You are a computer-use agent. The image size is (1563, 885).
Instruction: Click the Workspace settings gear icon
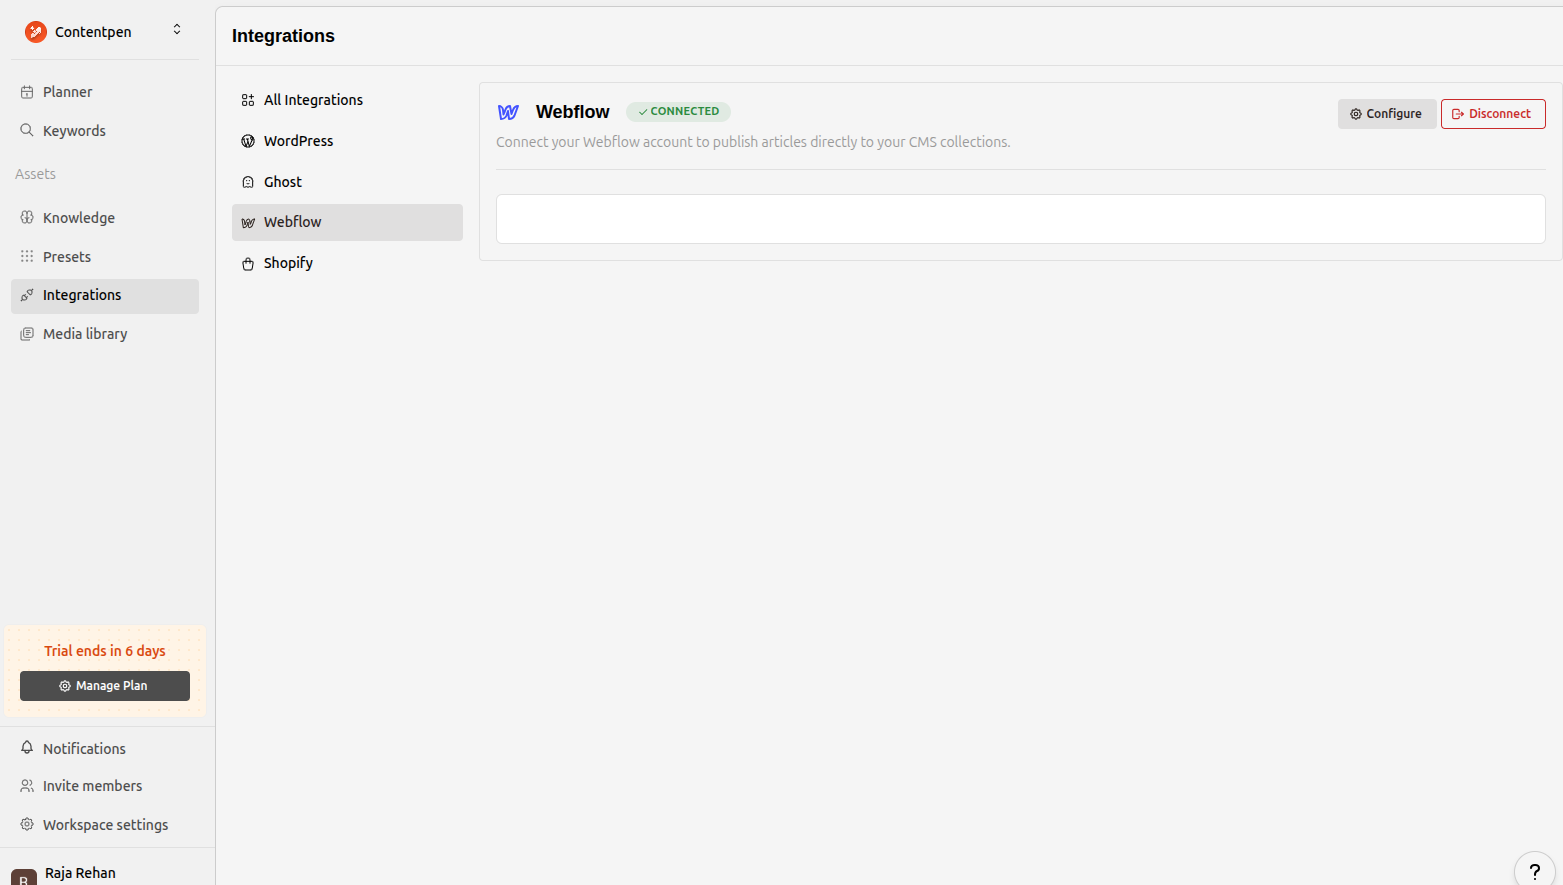27,825
